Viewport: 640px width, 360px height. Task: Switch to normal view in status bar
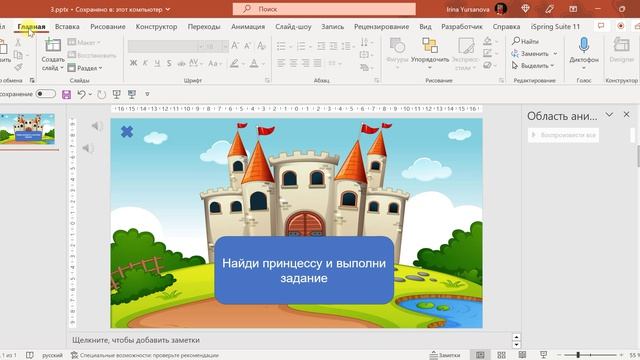pos(480,355)
